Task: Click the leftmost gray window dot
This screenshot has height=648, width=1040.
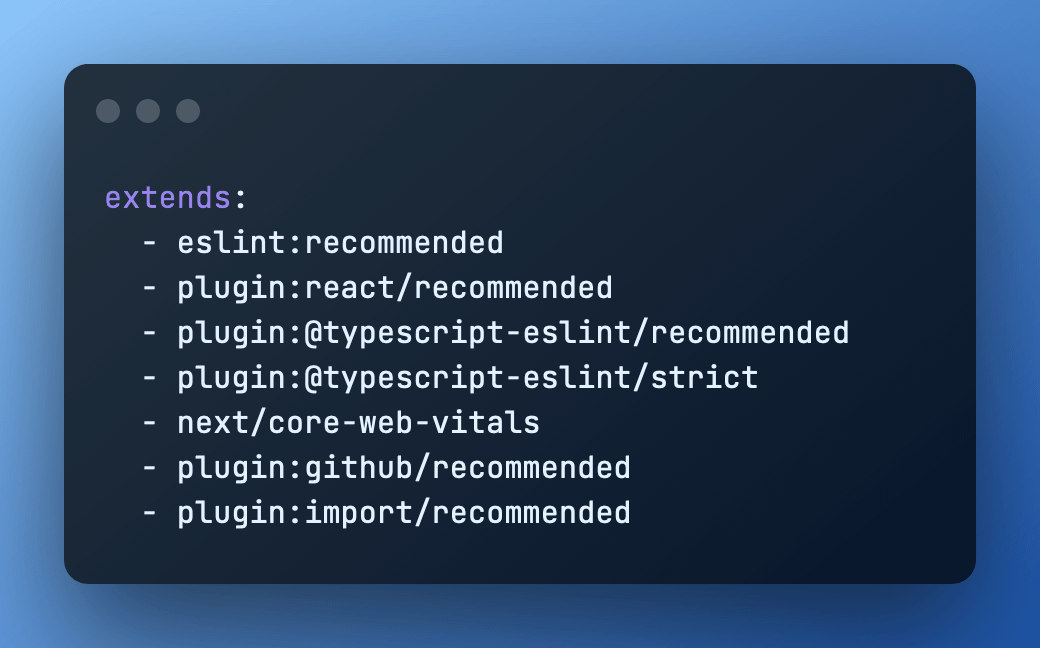Action: (x=108, y=111)
